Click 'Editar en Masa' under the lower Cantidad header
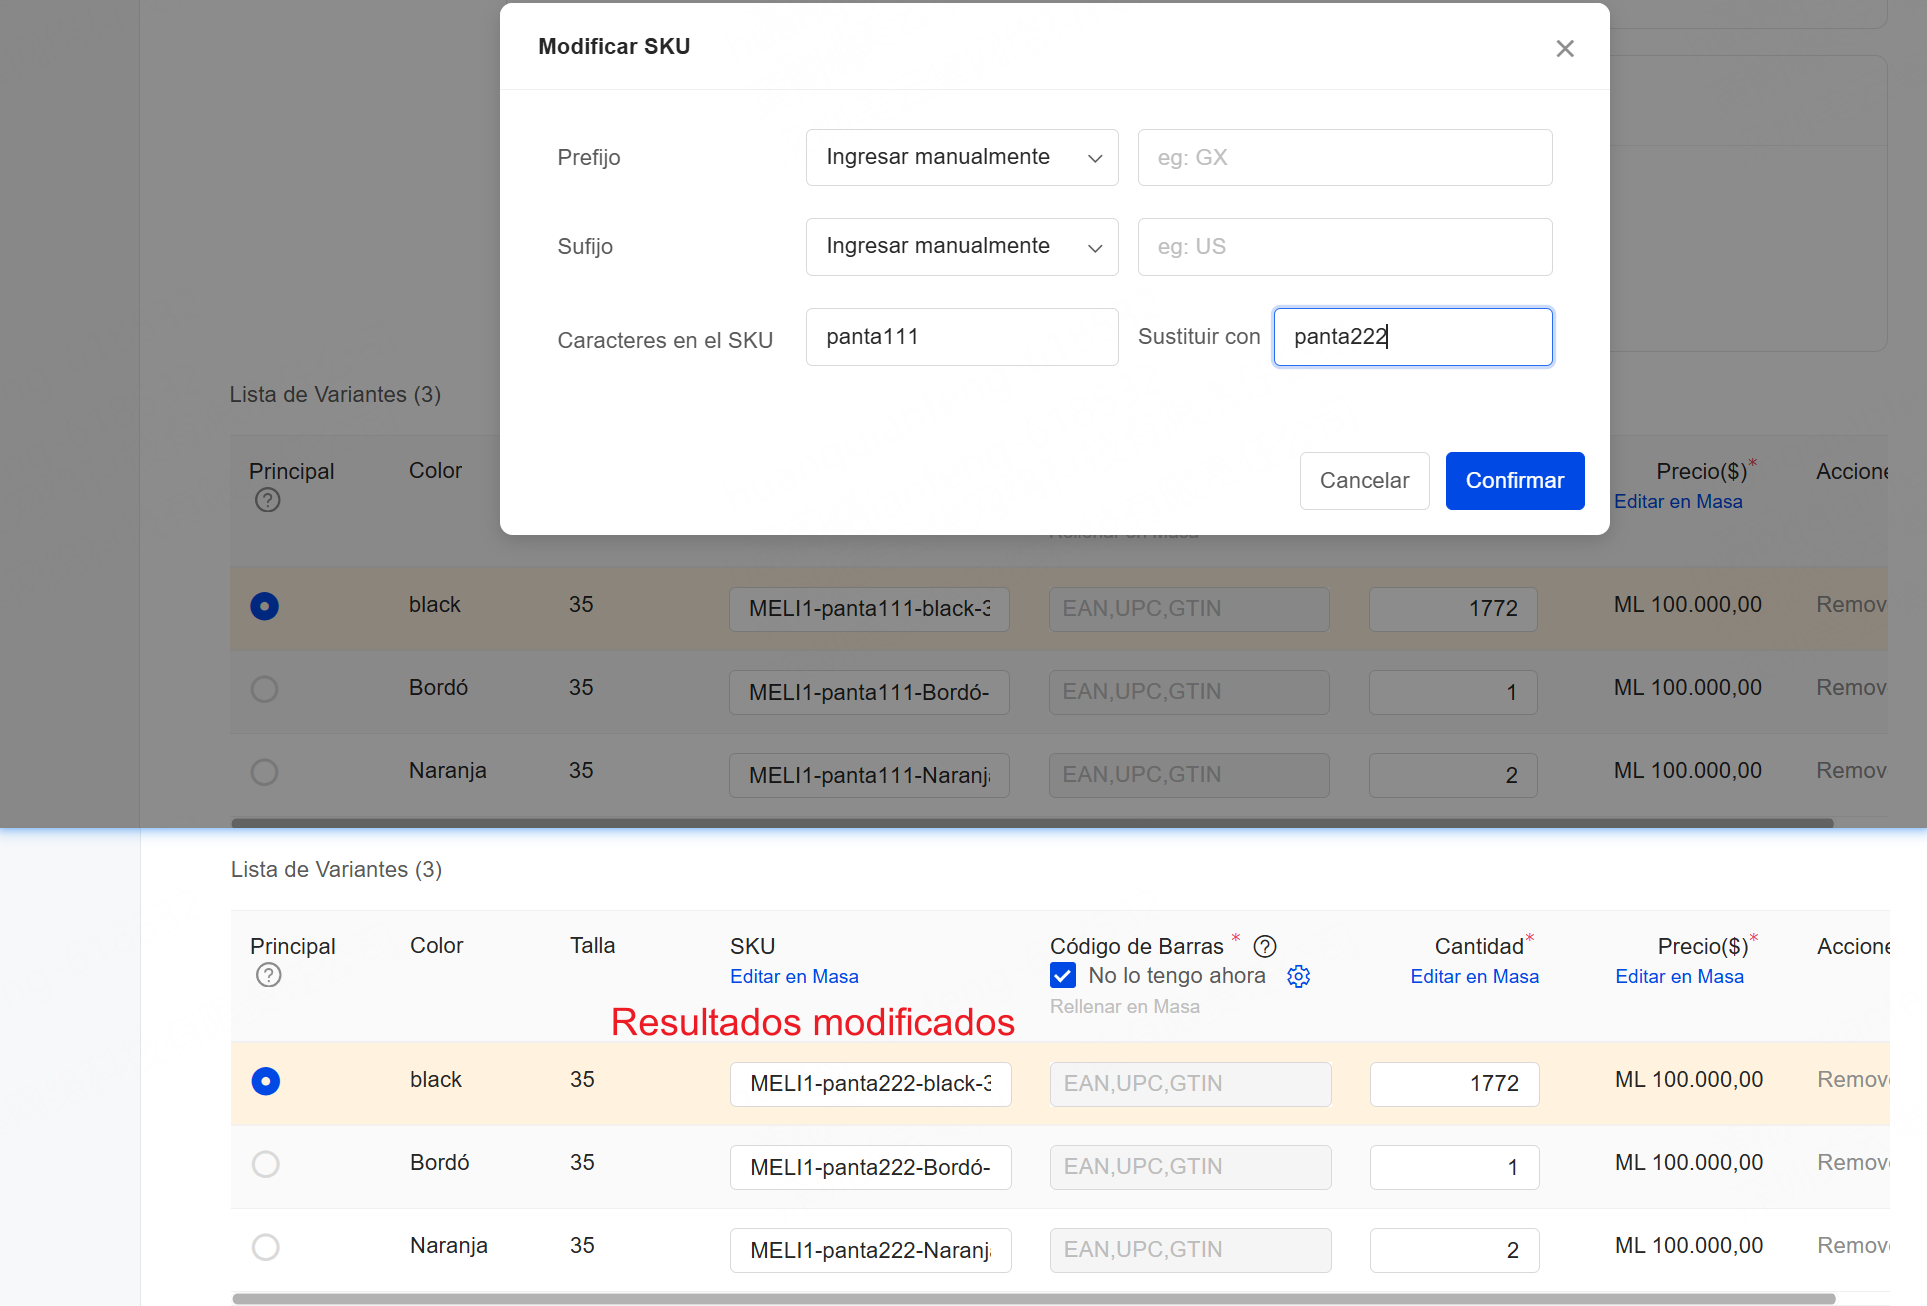This screenshot has width=1927, height=1306. (x=1474, y=976)
